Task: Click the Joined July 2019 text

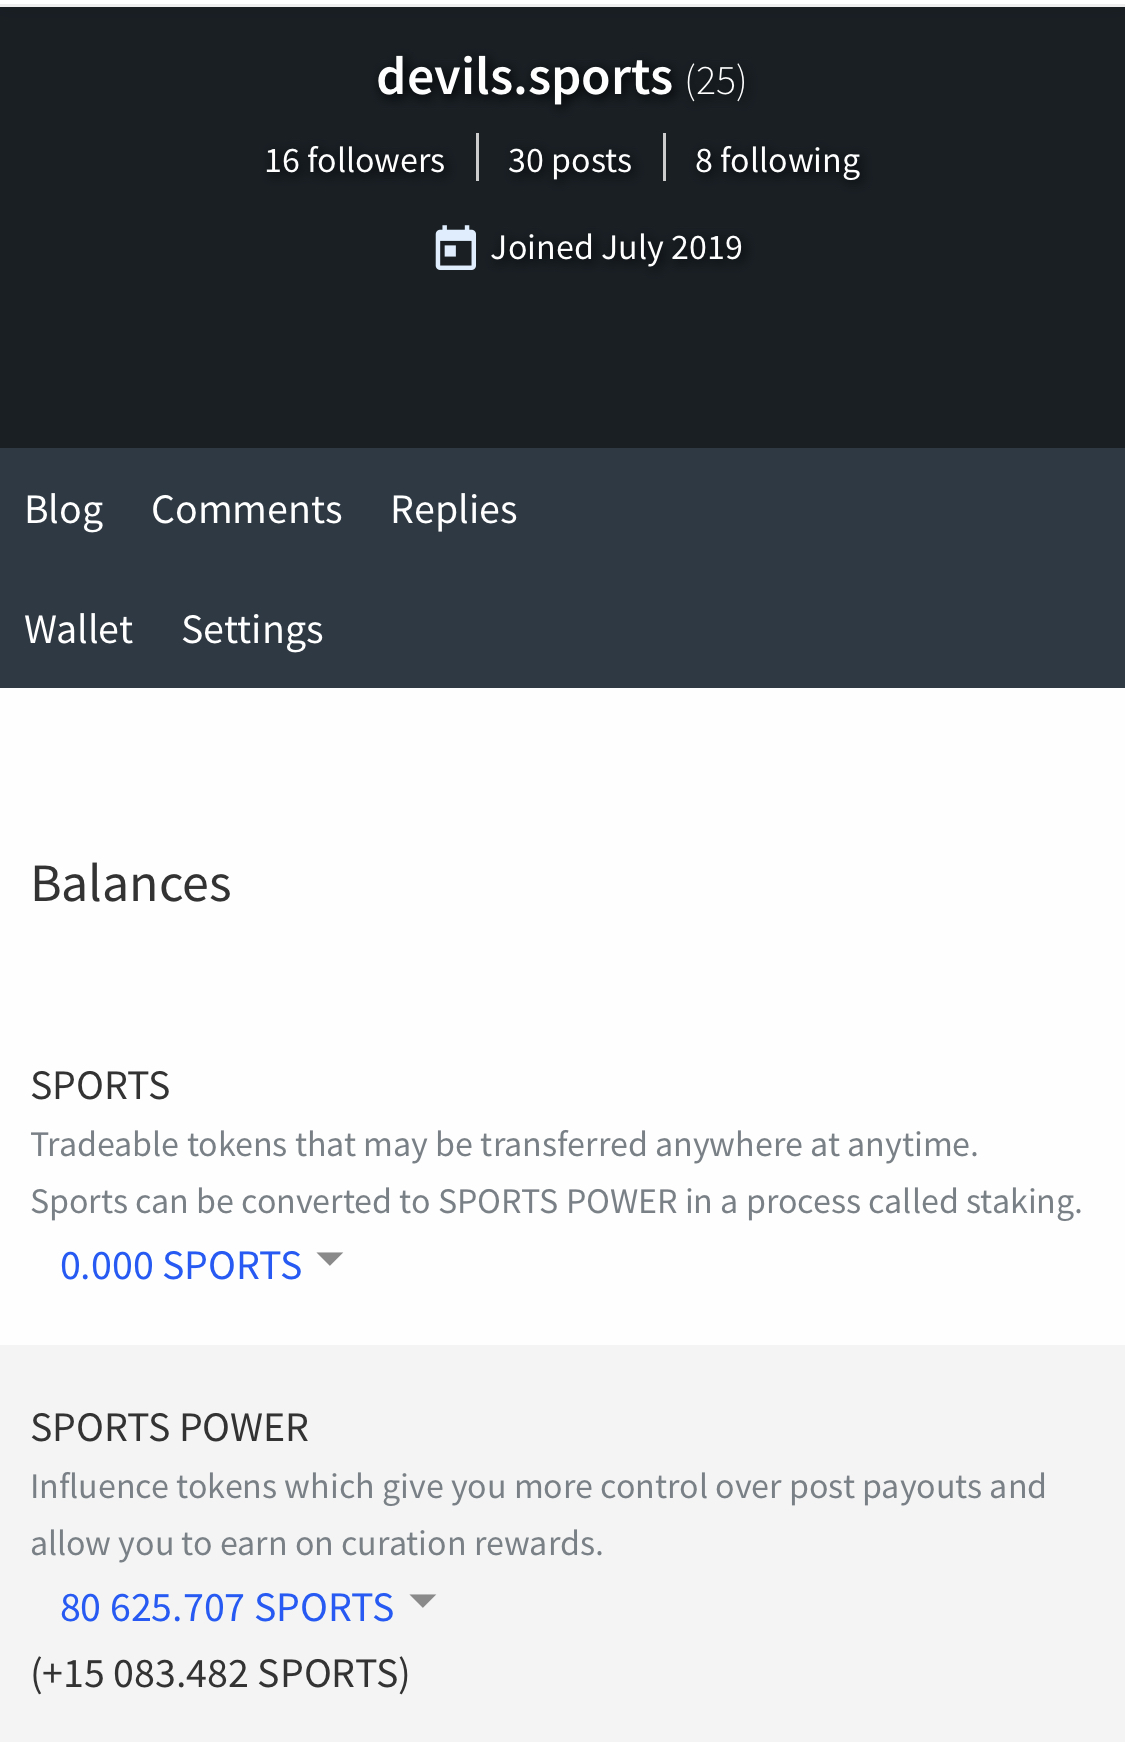Action: pos(616,247)
